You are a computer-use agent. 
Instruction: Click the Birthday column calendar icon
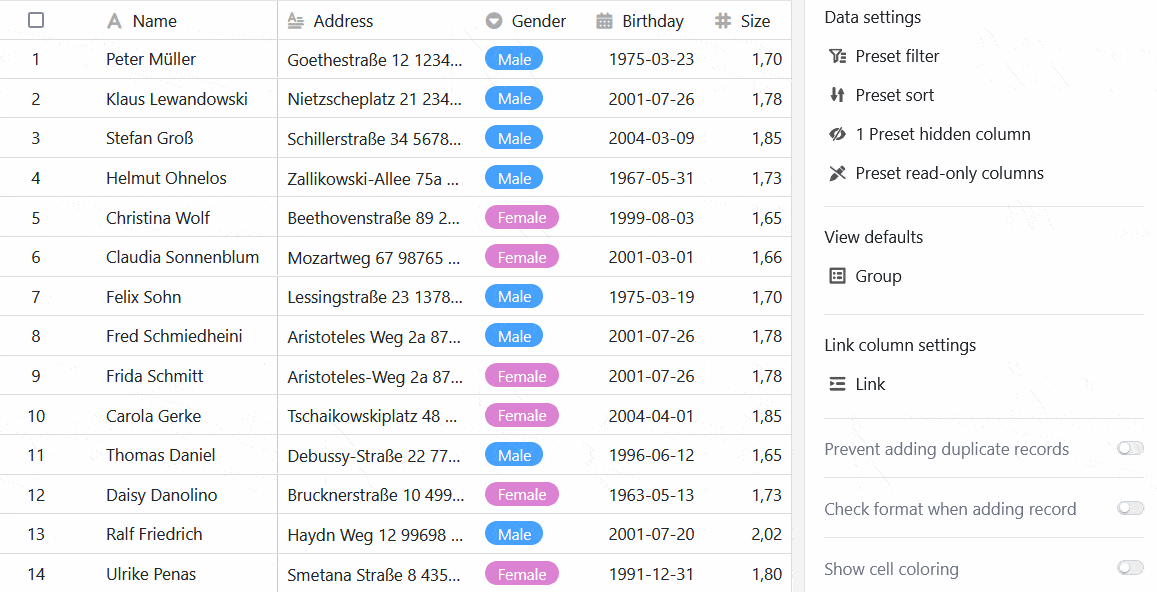[x=604, y=21]
